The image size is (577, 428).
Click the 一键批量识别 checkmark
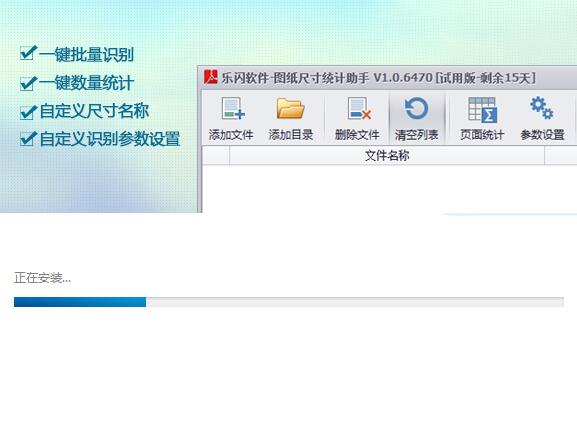pyautogui.click(x=28, y=53)
